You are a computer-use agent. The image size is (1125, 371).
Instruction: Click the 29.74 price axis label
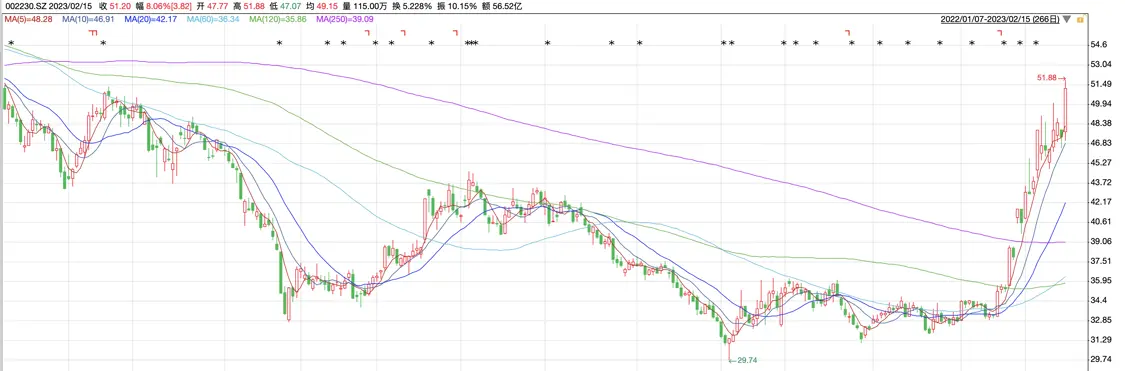(x=1100, y=359)
